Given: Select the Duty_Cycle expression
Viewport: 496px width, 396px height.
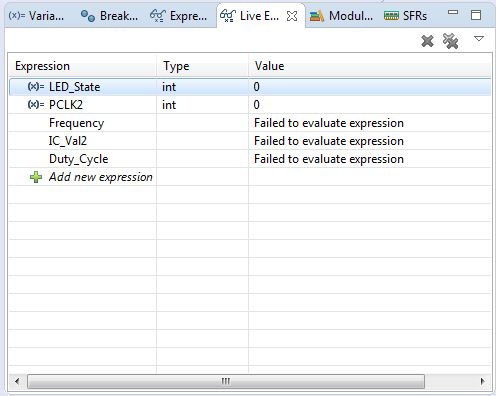Looking at the screenshot, I should pyautogui.click(x=78, y=159).
